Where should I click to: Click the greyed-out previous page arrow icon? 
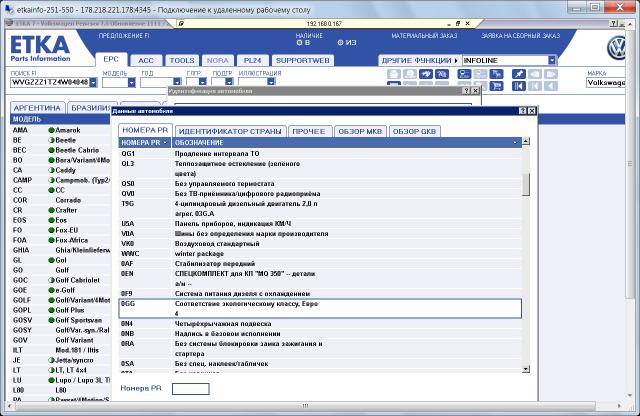point(535,86)
